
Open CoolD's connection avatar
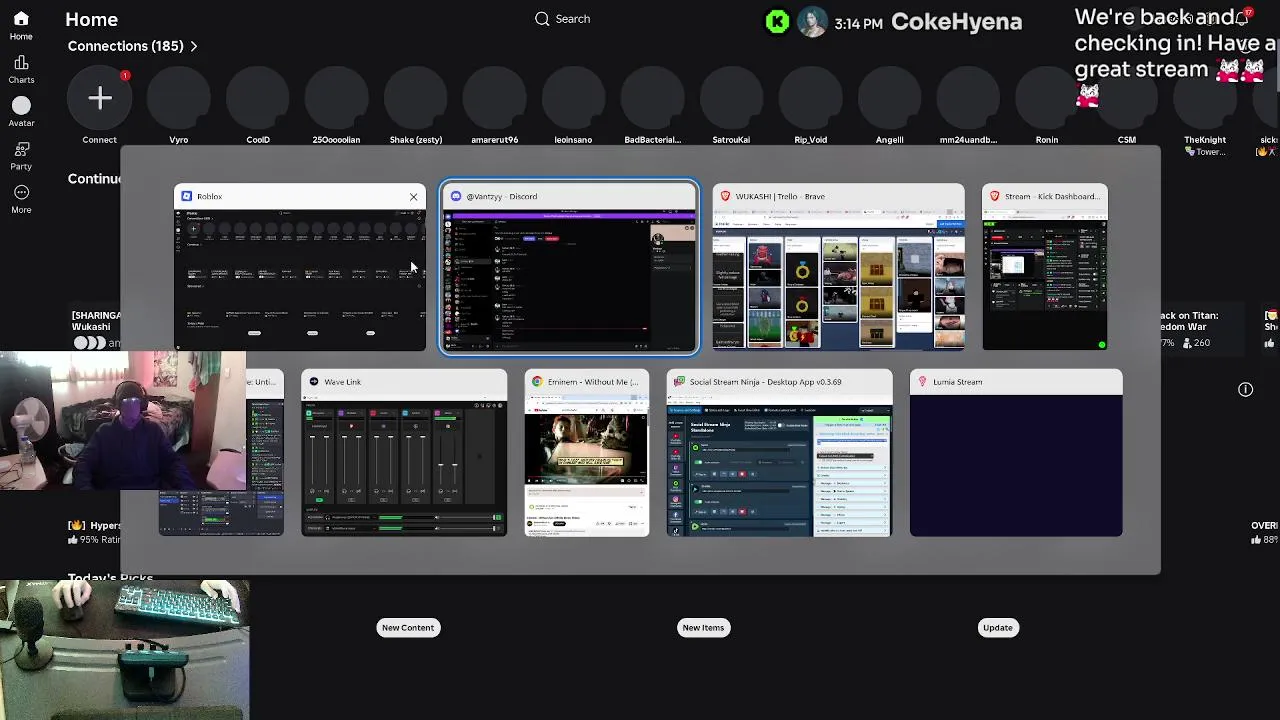(258, 98)
